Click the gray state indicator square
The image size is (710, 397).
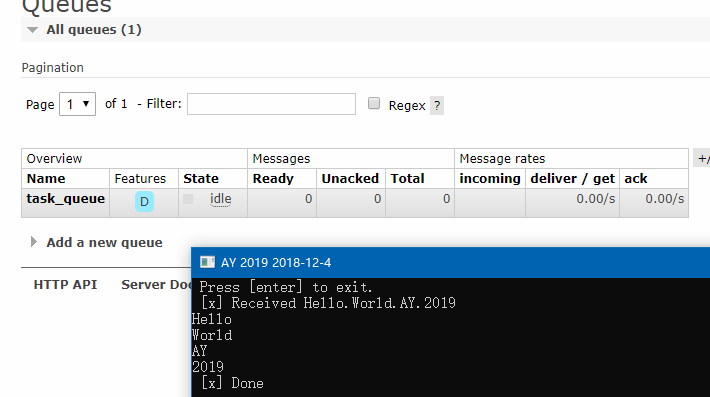[x=188, y=199]
